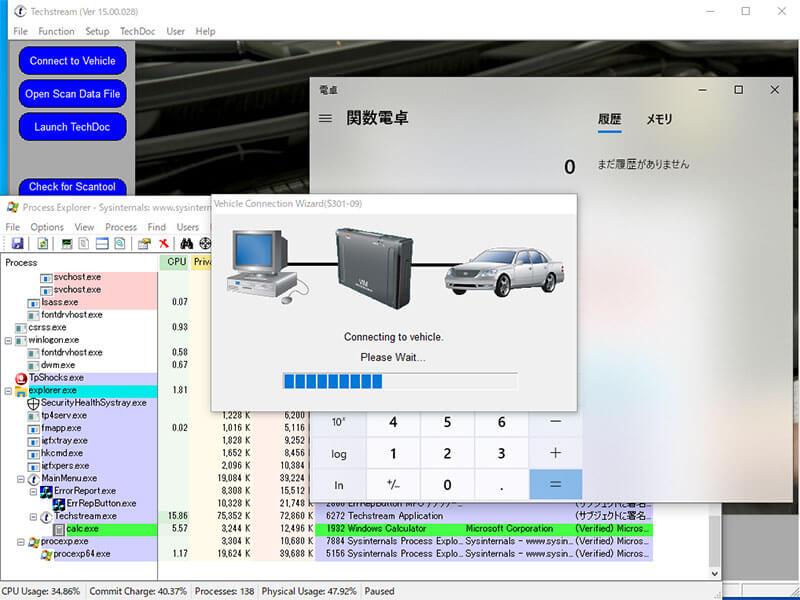
Task: Click Check for Scantool button
Action: click(72, 187)
